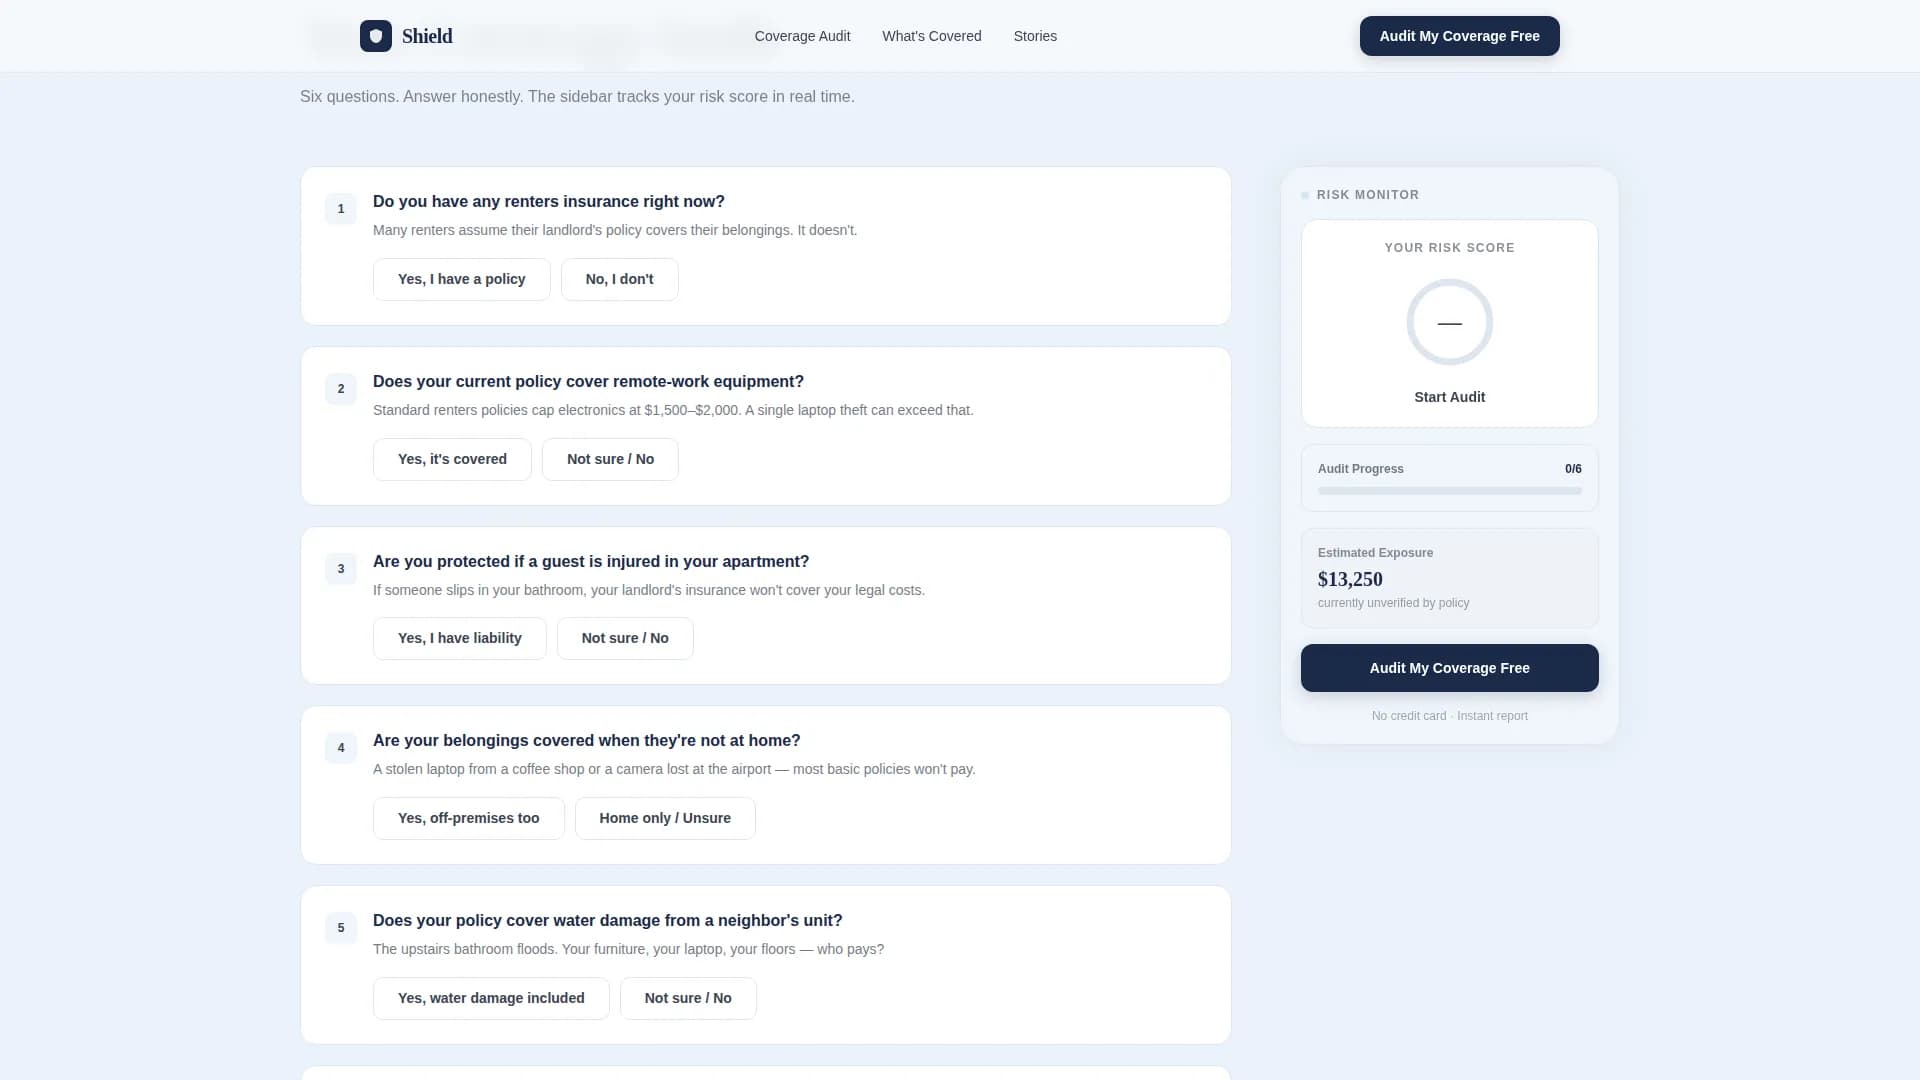1920x1080 pixels.
Task: Click "Are your belongings covered when they're not at home?"
Action: (587, 740)
